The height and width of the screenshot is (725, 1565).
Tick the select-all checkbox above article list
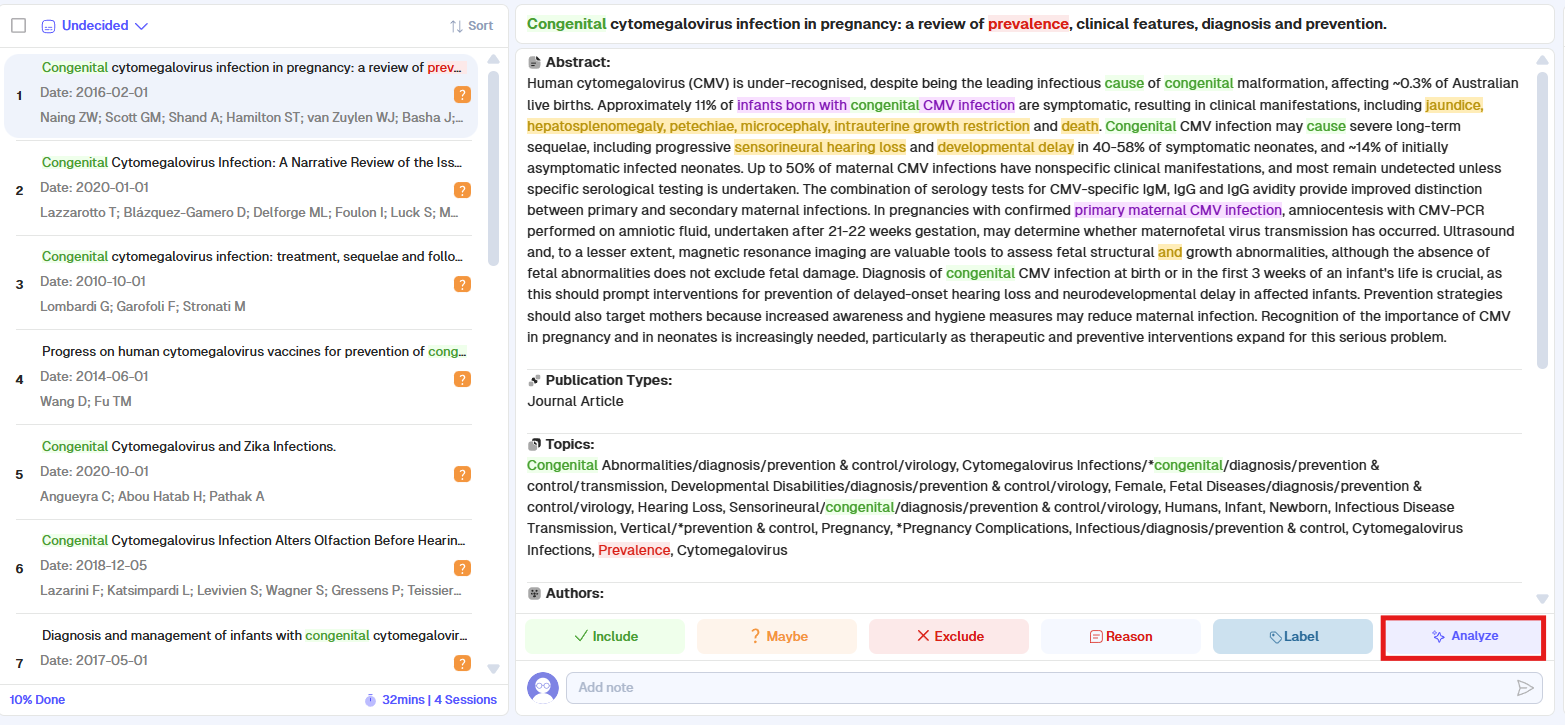click(19, 26)
